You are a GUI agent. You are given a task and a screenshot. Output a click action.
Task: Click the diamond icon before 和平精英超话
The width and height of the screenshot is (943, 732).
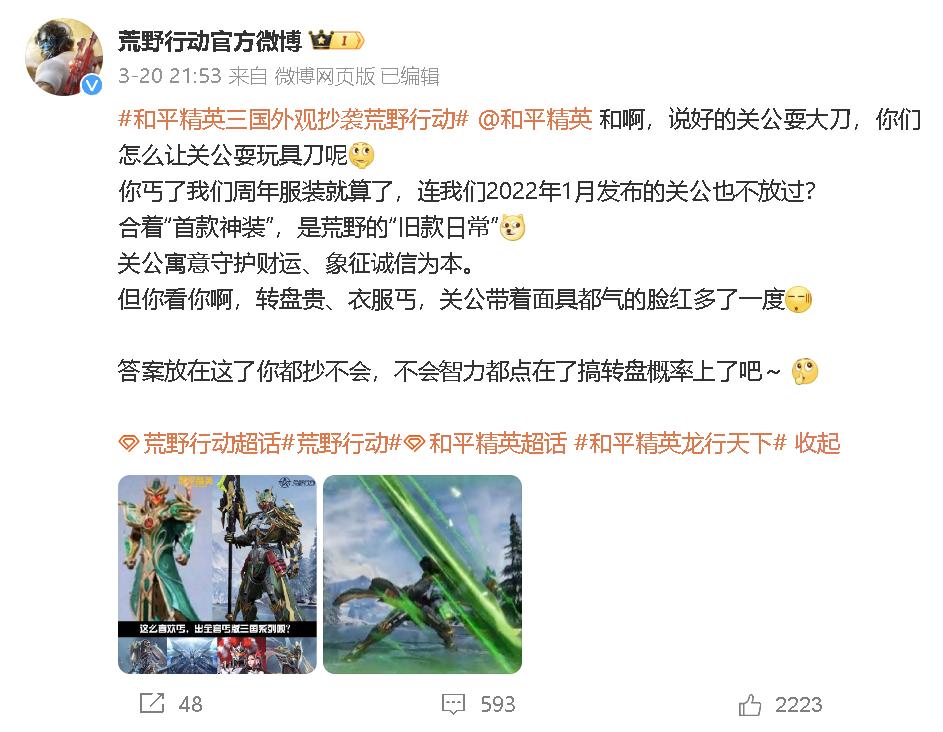click(x=415, y=444)
